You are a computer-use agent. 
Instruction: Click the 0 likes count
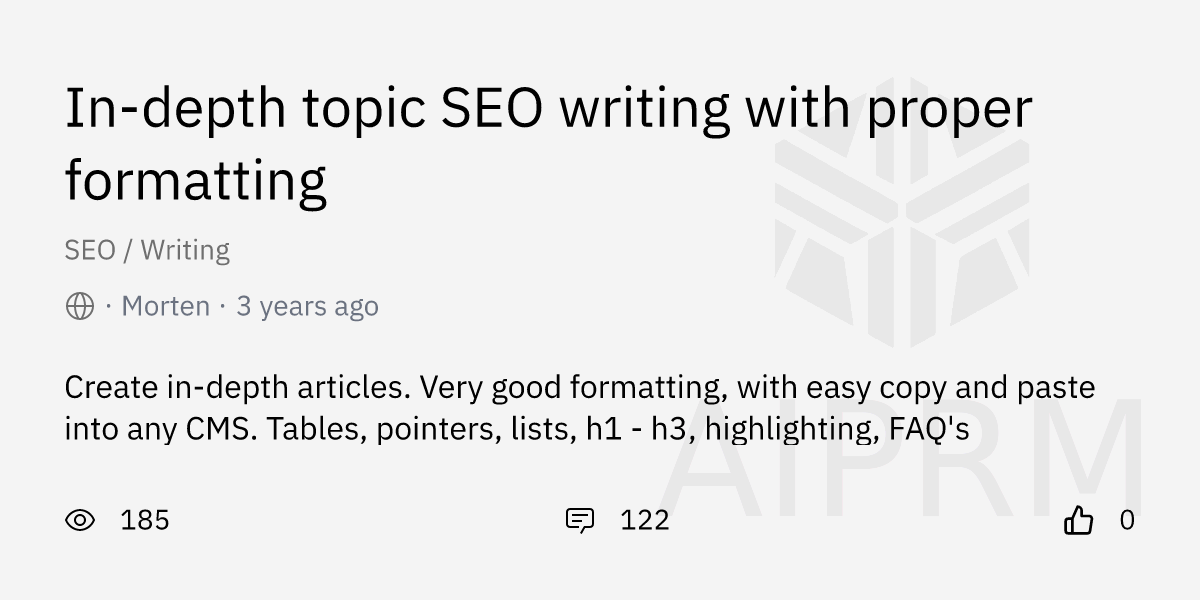(x=1127, y=520)
